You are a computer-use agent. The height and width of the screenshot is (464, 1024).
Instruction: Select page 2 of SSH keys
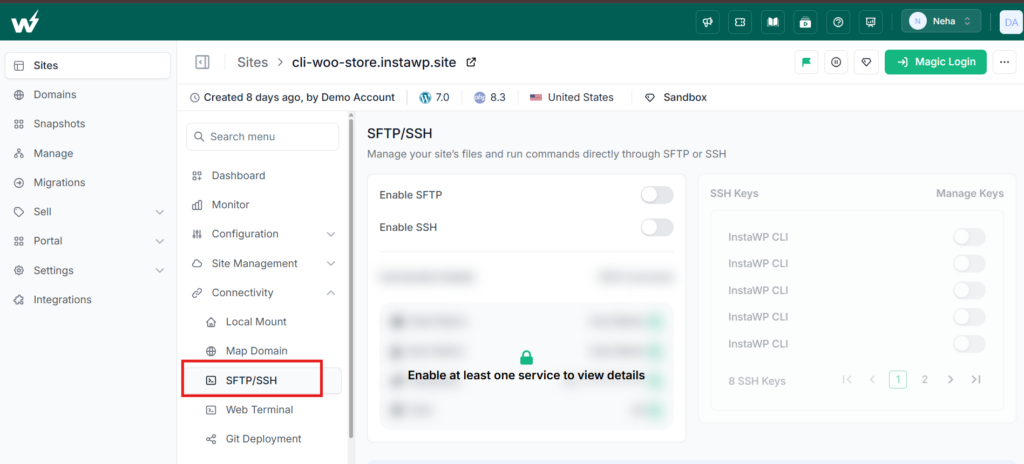coord(924,380)
